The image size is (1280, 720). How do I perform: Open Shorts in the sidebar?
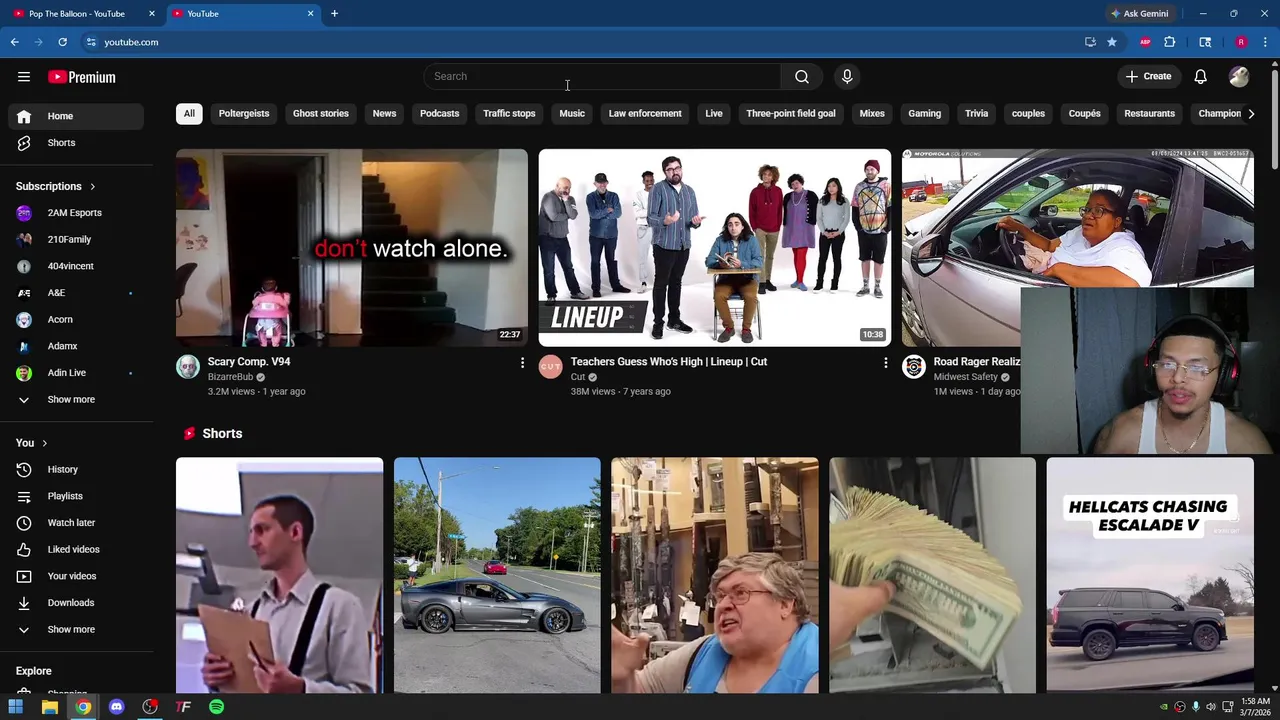click(x=76, y=143)
